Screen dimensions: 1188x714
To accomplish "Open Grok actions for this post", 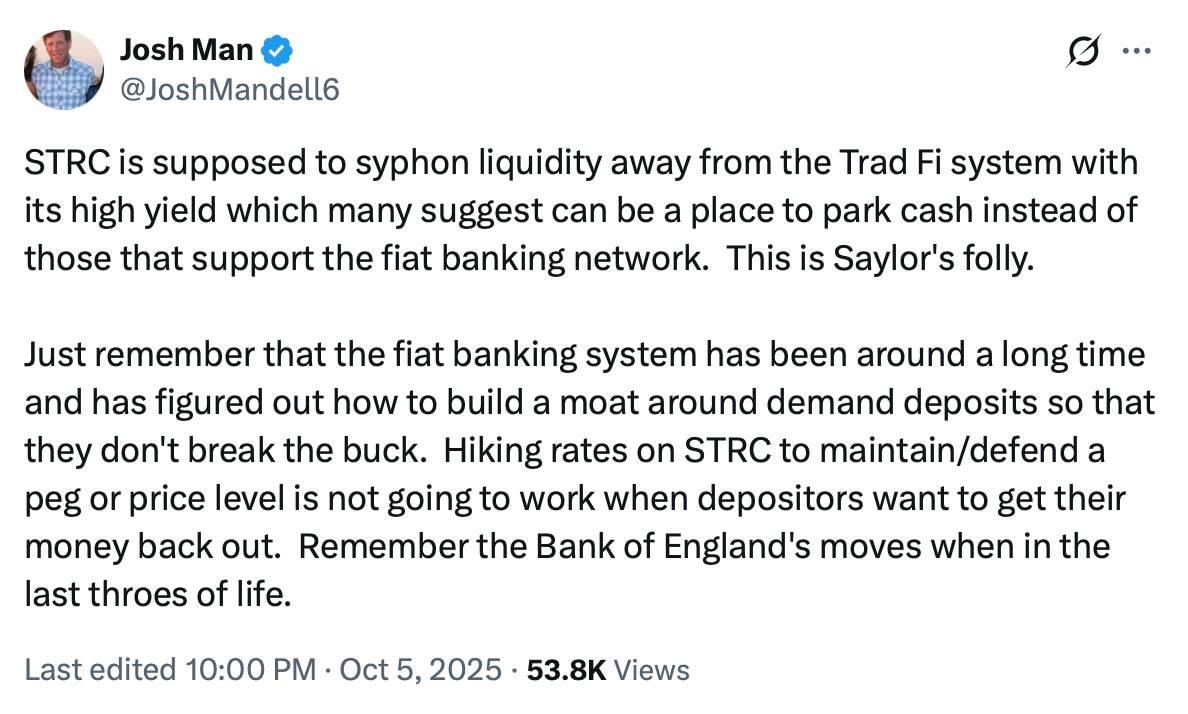I will [1085, 51].
